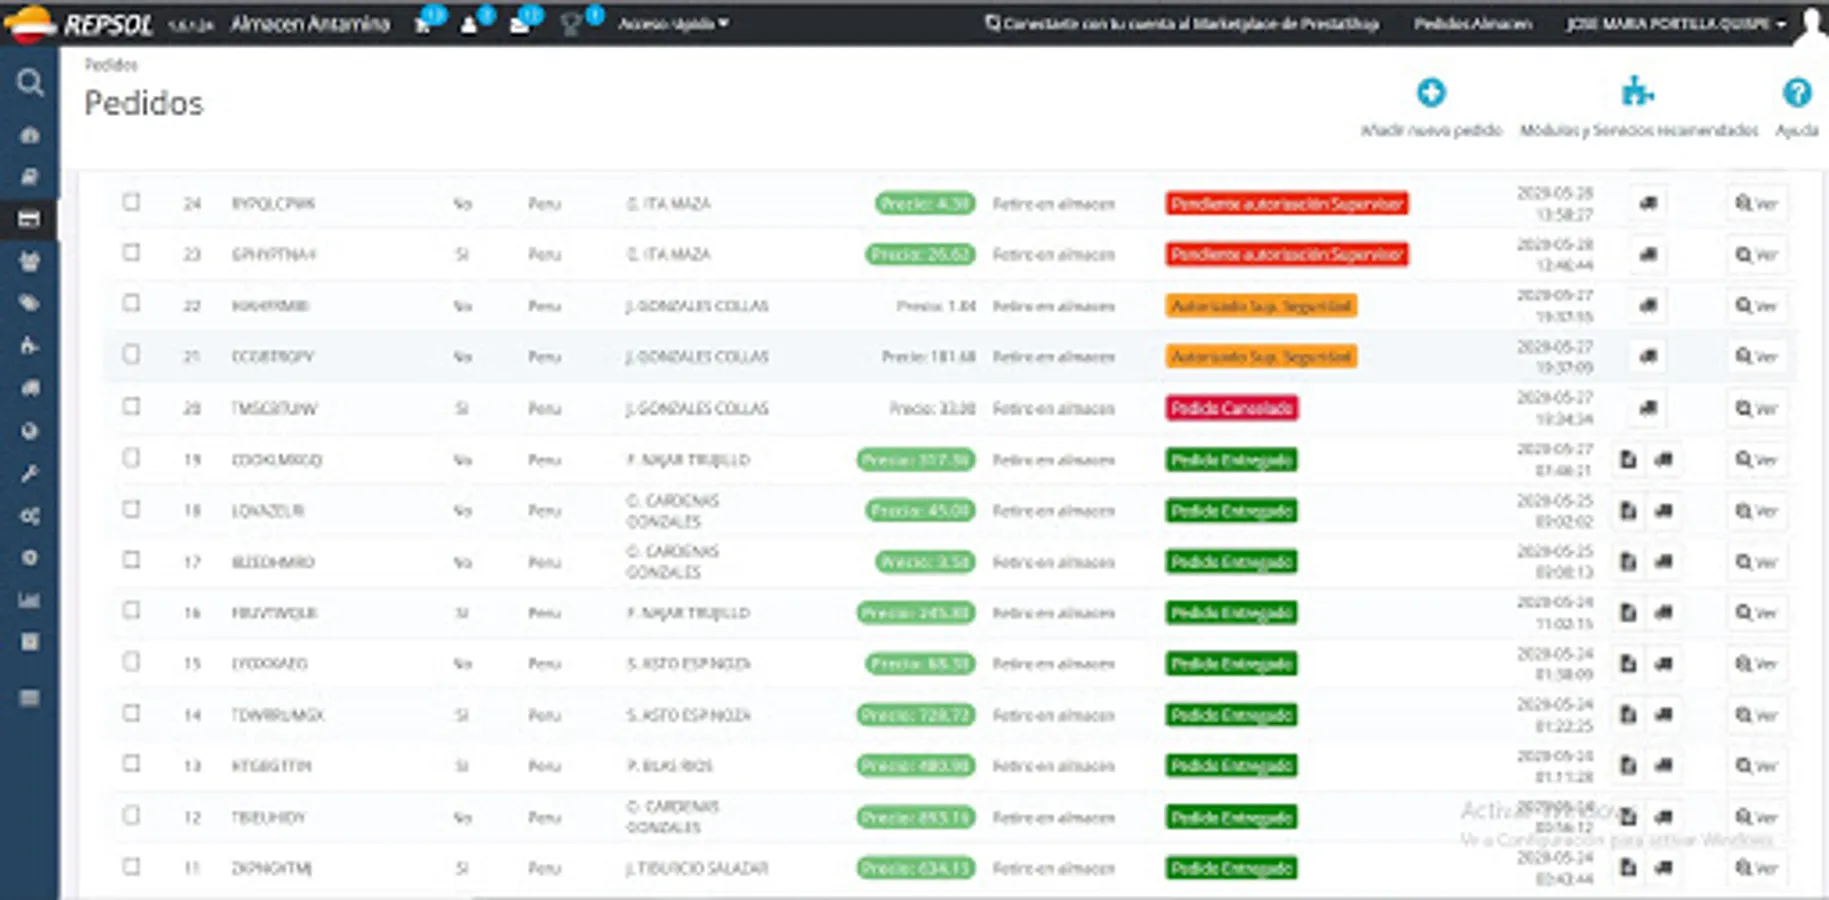Click the Pedidos breadcrumb above the title

click(111, 65)
